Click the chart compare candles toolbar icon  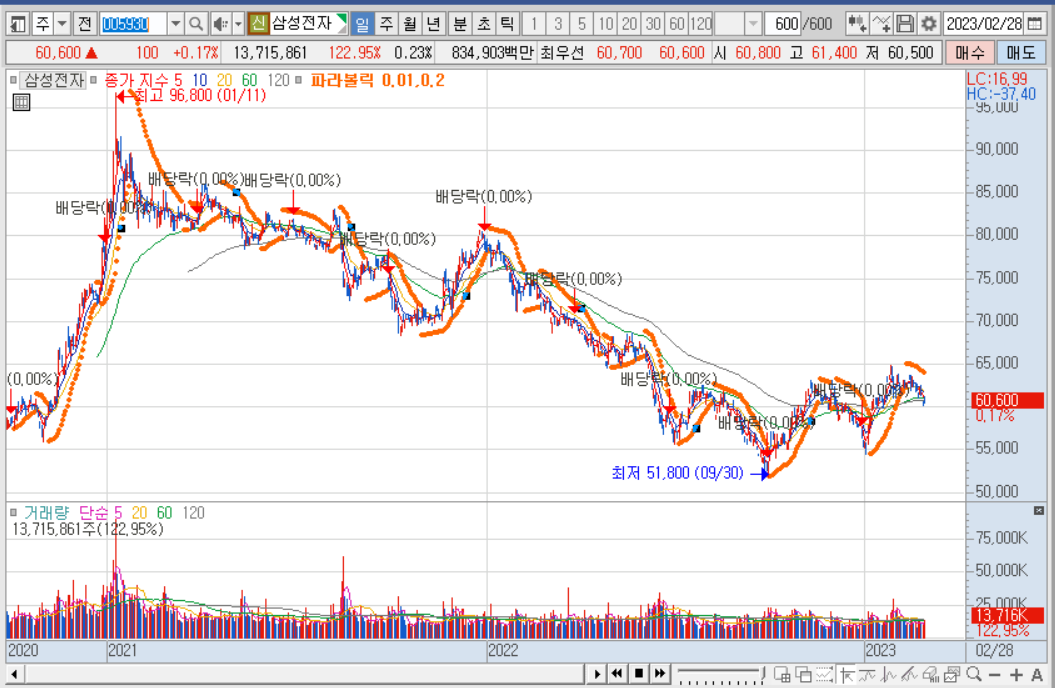click(857, 24)
